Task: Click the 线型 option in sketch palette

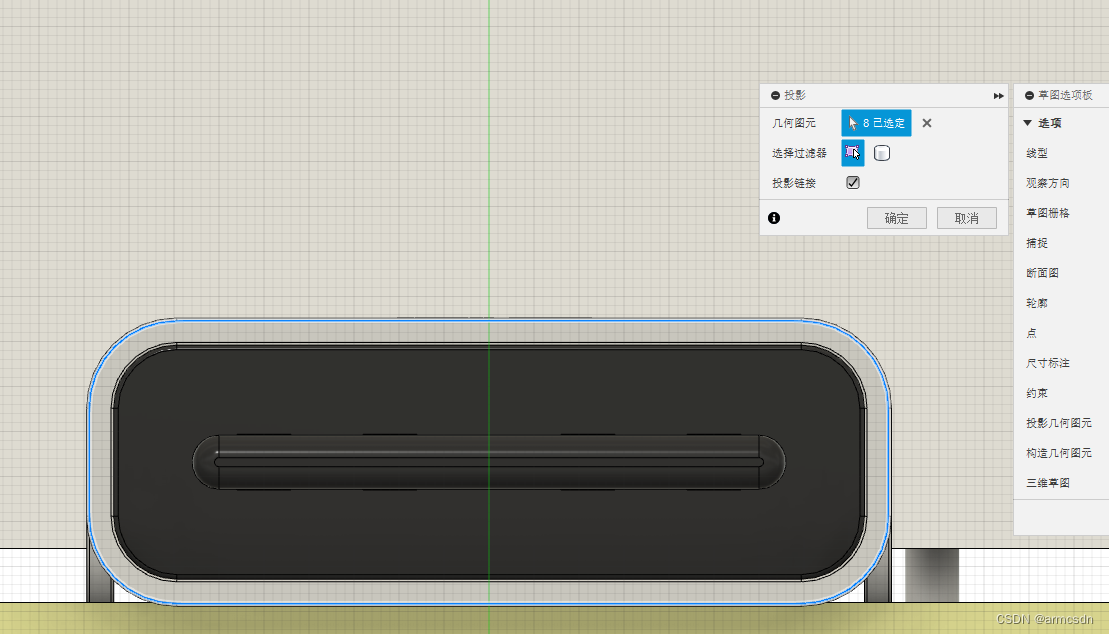Action: (x=1037, y=153)
